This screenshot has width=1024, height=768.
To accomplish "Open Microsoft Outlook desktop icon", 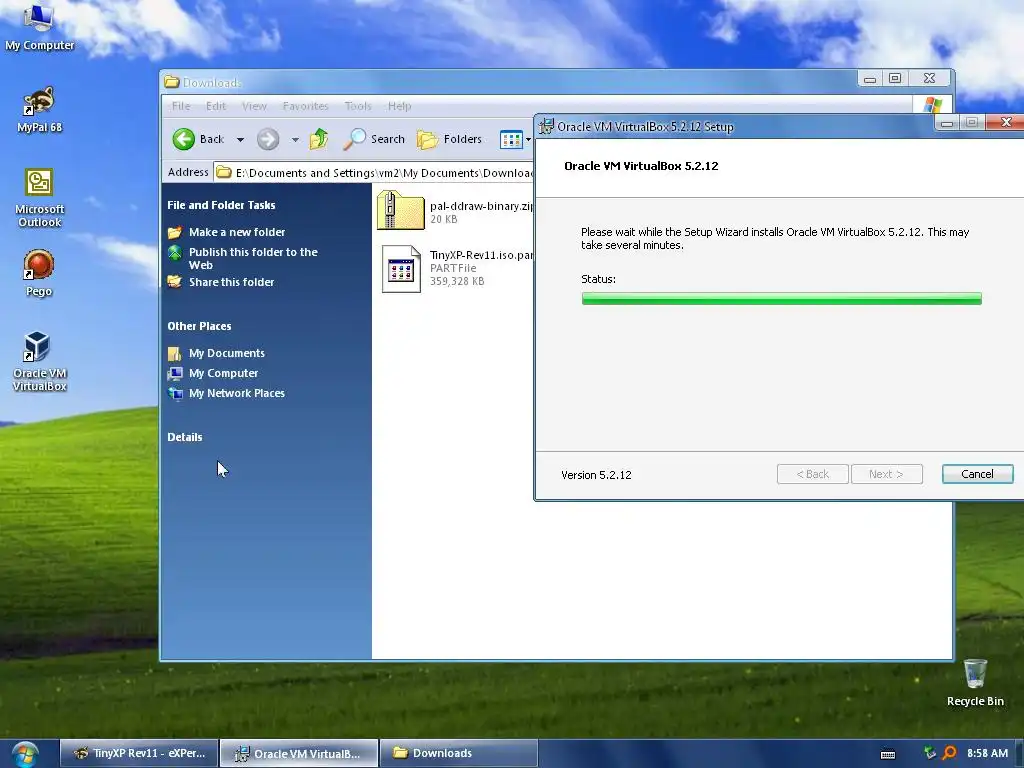I will (39, 198).
